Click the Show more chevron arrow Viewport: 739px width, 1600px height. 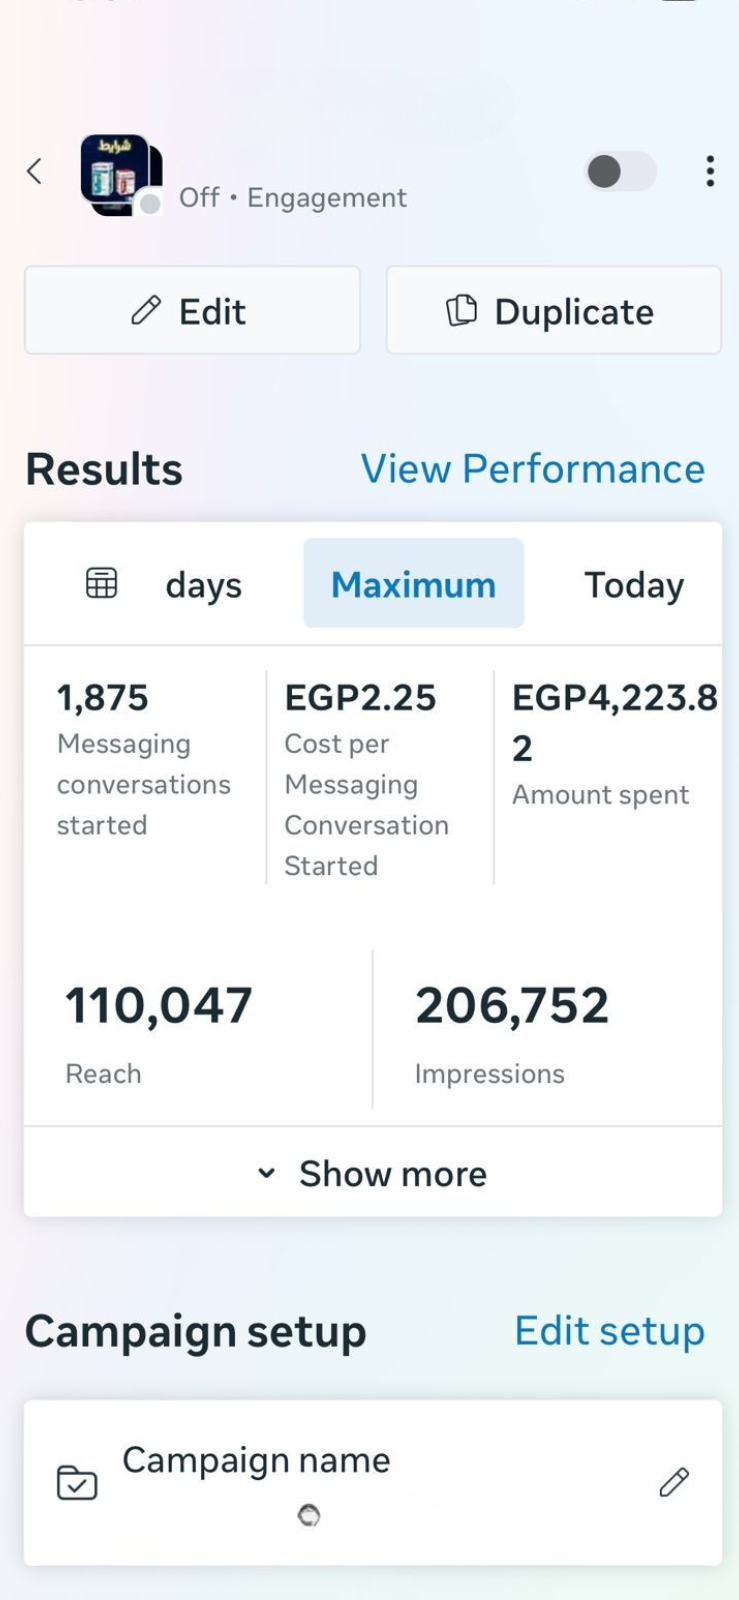click(266, 1173)
